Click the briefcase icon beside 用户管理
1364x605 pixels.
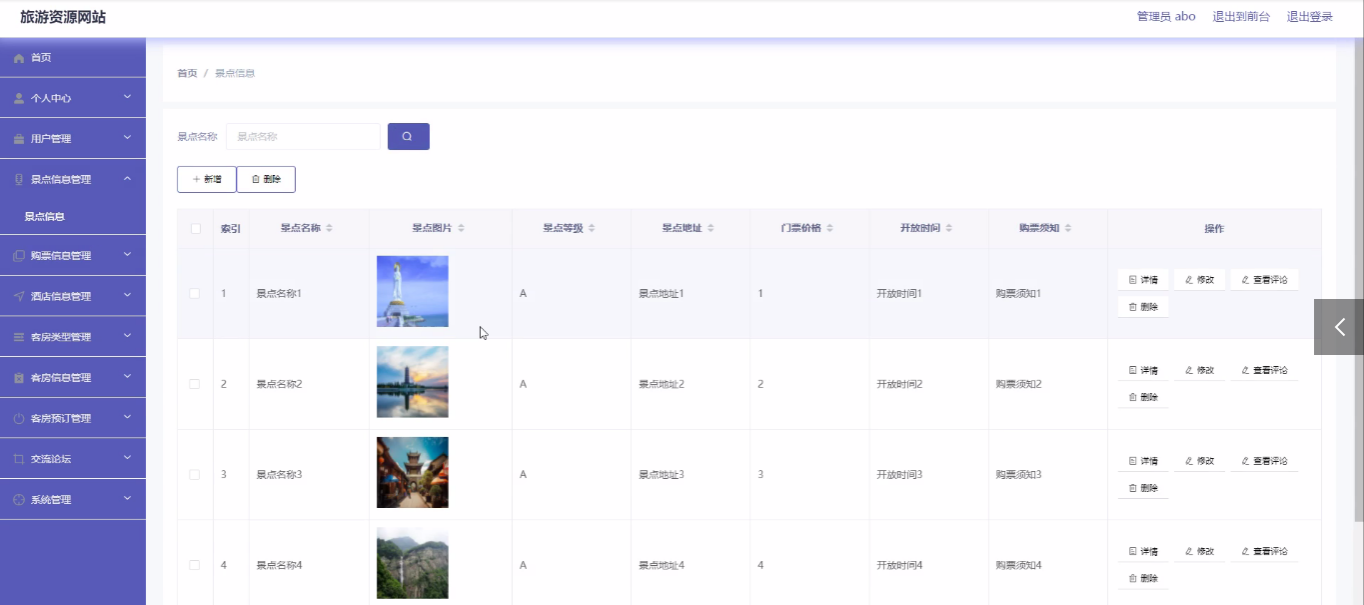point(19,139)
